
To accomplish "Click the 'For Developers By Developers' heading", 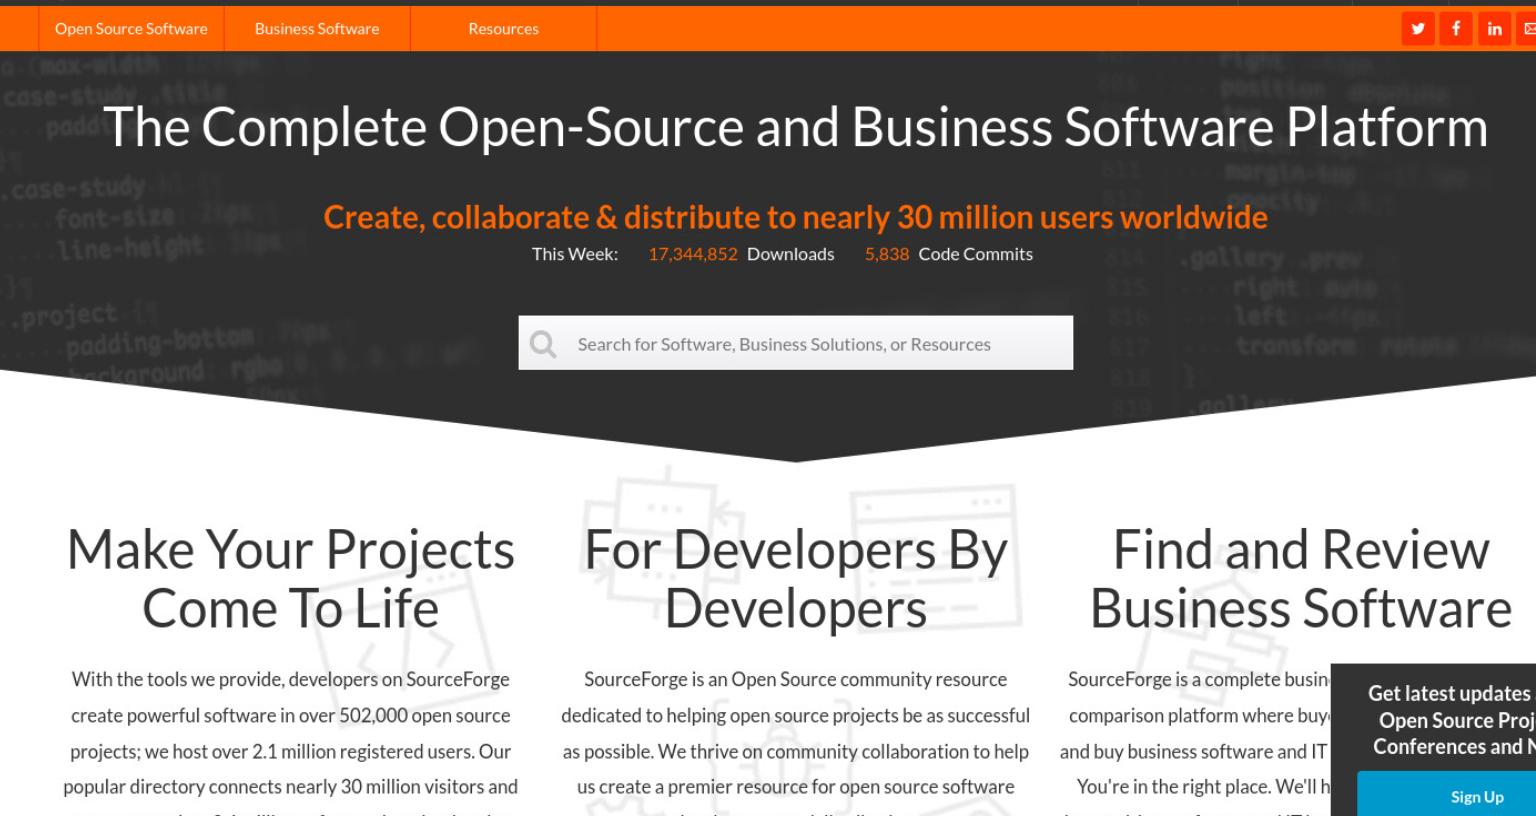I will tap(796, 579).
